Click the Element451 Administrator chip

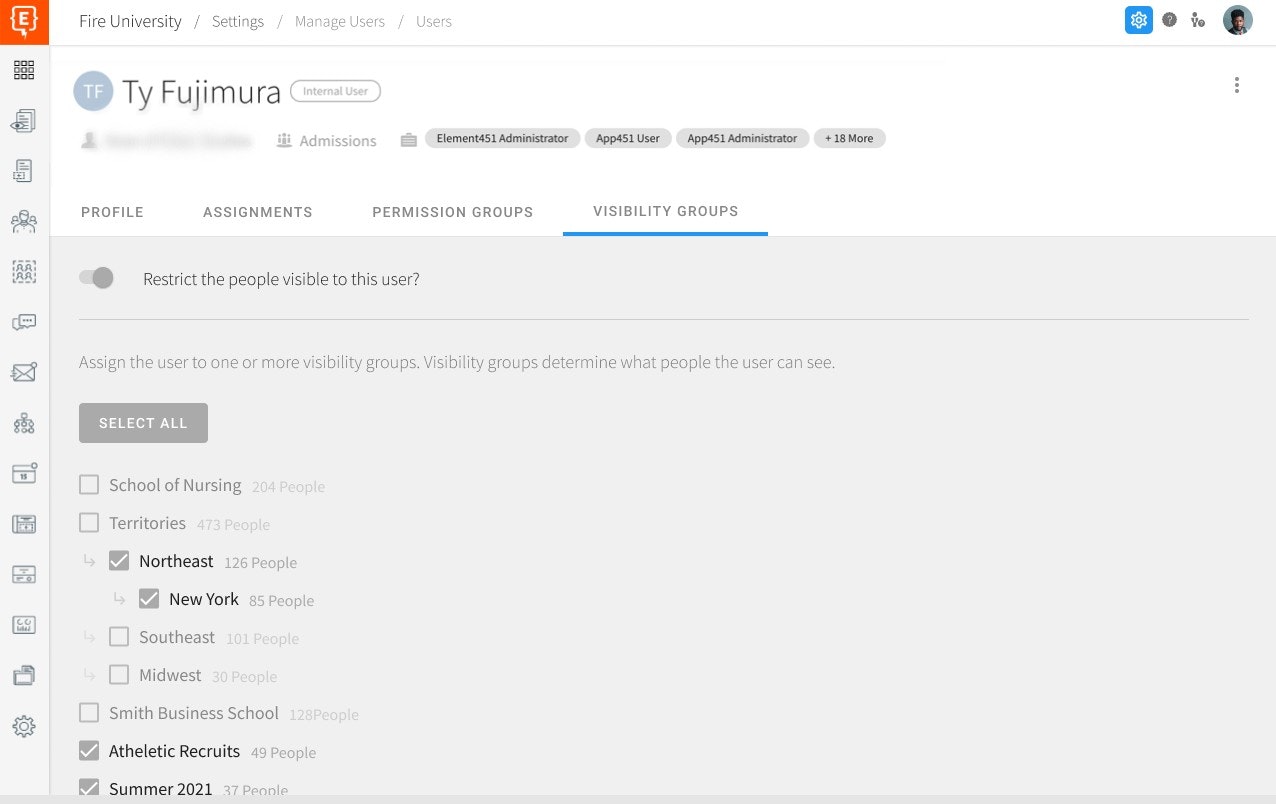point(502,138)
